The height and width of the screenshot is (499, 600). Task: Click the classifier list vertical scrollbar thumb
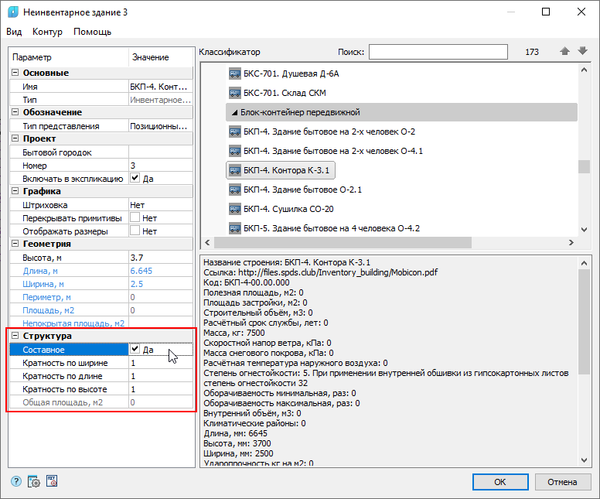pyautogui.click(x=584, y=167)
